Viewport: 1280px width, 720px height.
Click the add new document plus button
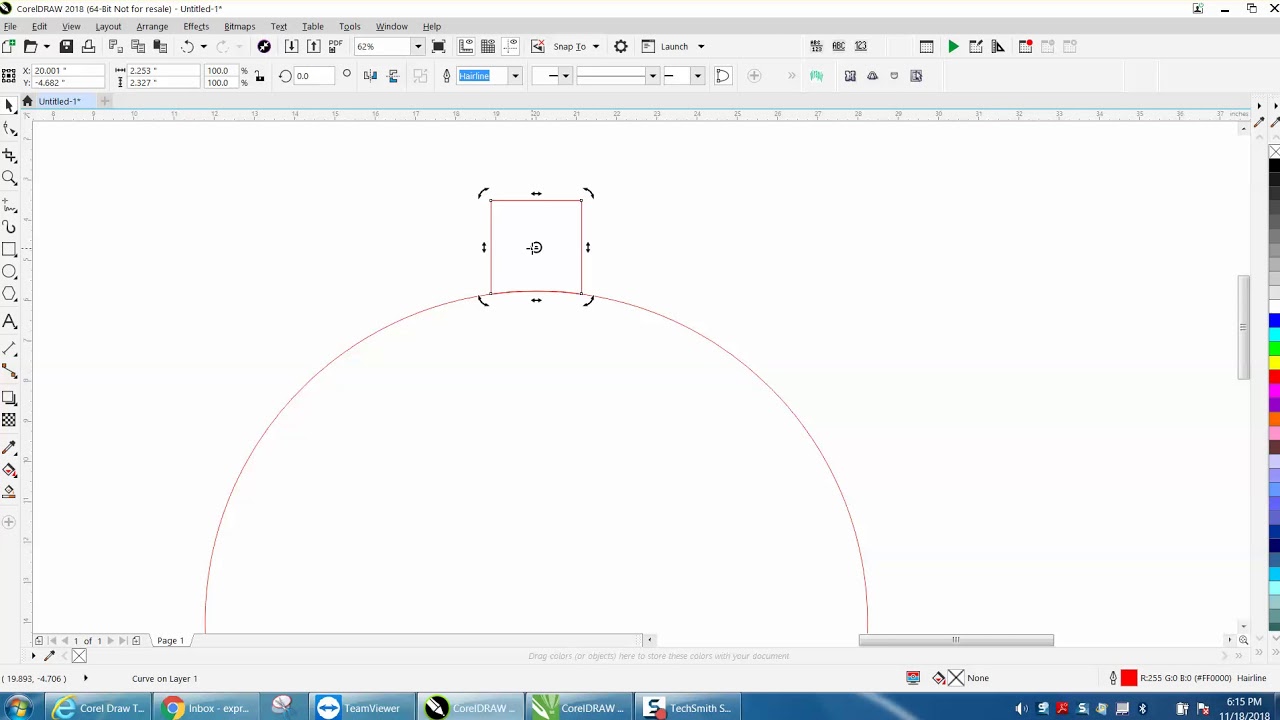pos(104,101)
